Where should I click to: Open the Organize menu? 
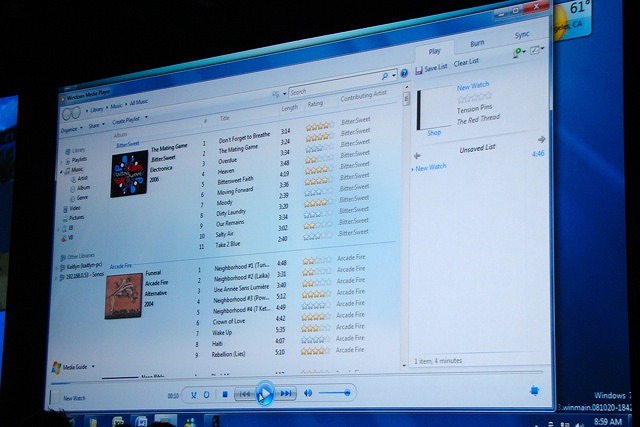click(x=69, y=129)
